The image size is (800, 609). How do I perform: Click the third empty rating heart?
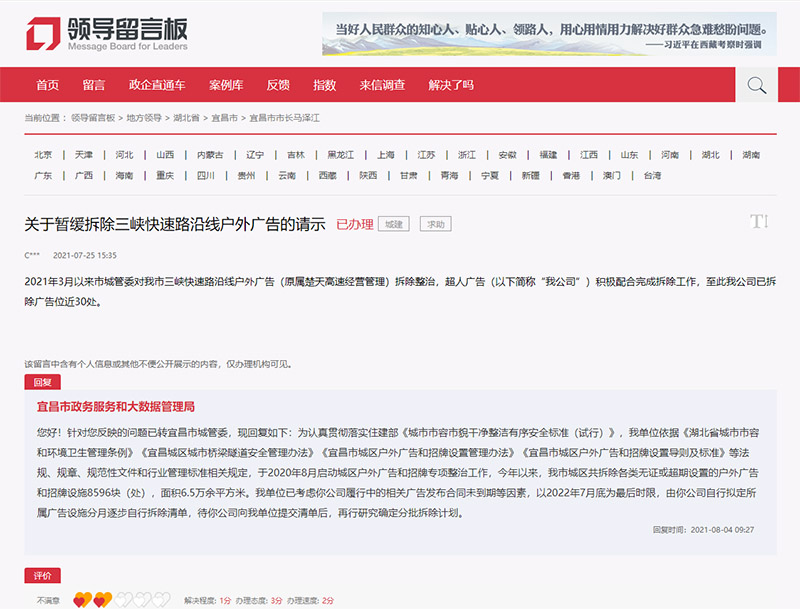pyautogui.click(x=124, y=599)
